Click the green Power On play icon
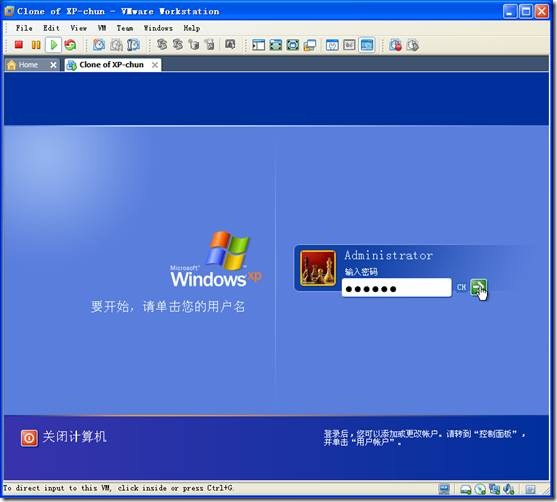557x502 pixels. click(x=54, y=45)
